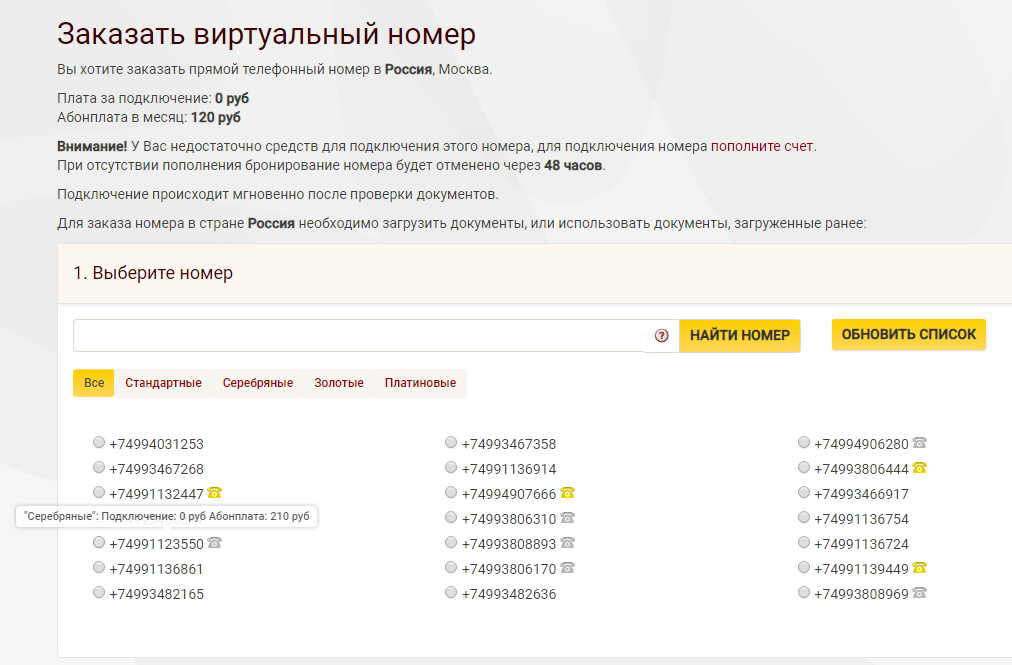
Task: Click the +74993467358 number text
Action: point(509,444)
